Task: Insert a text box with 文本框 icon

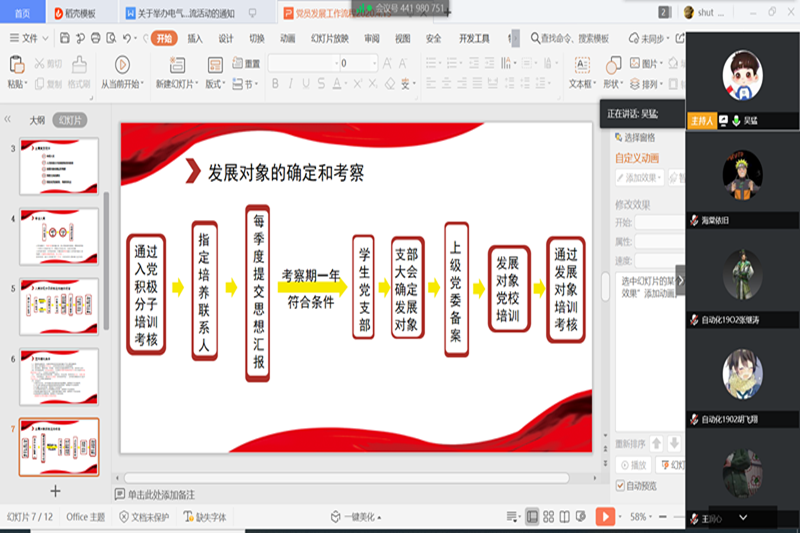Action: [581, 65]
